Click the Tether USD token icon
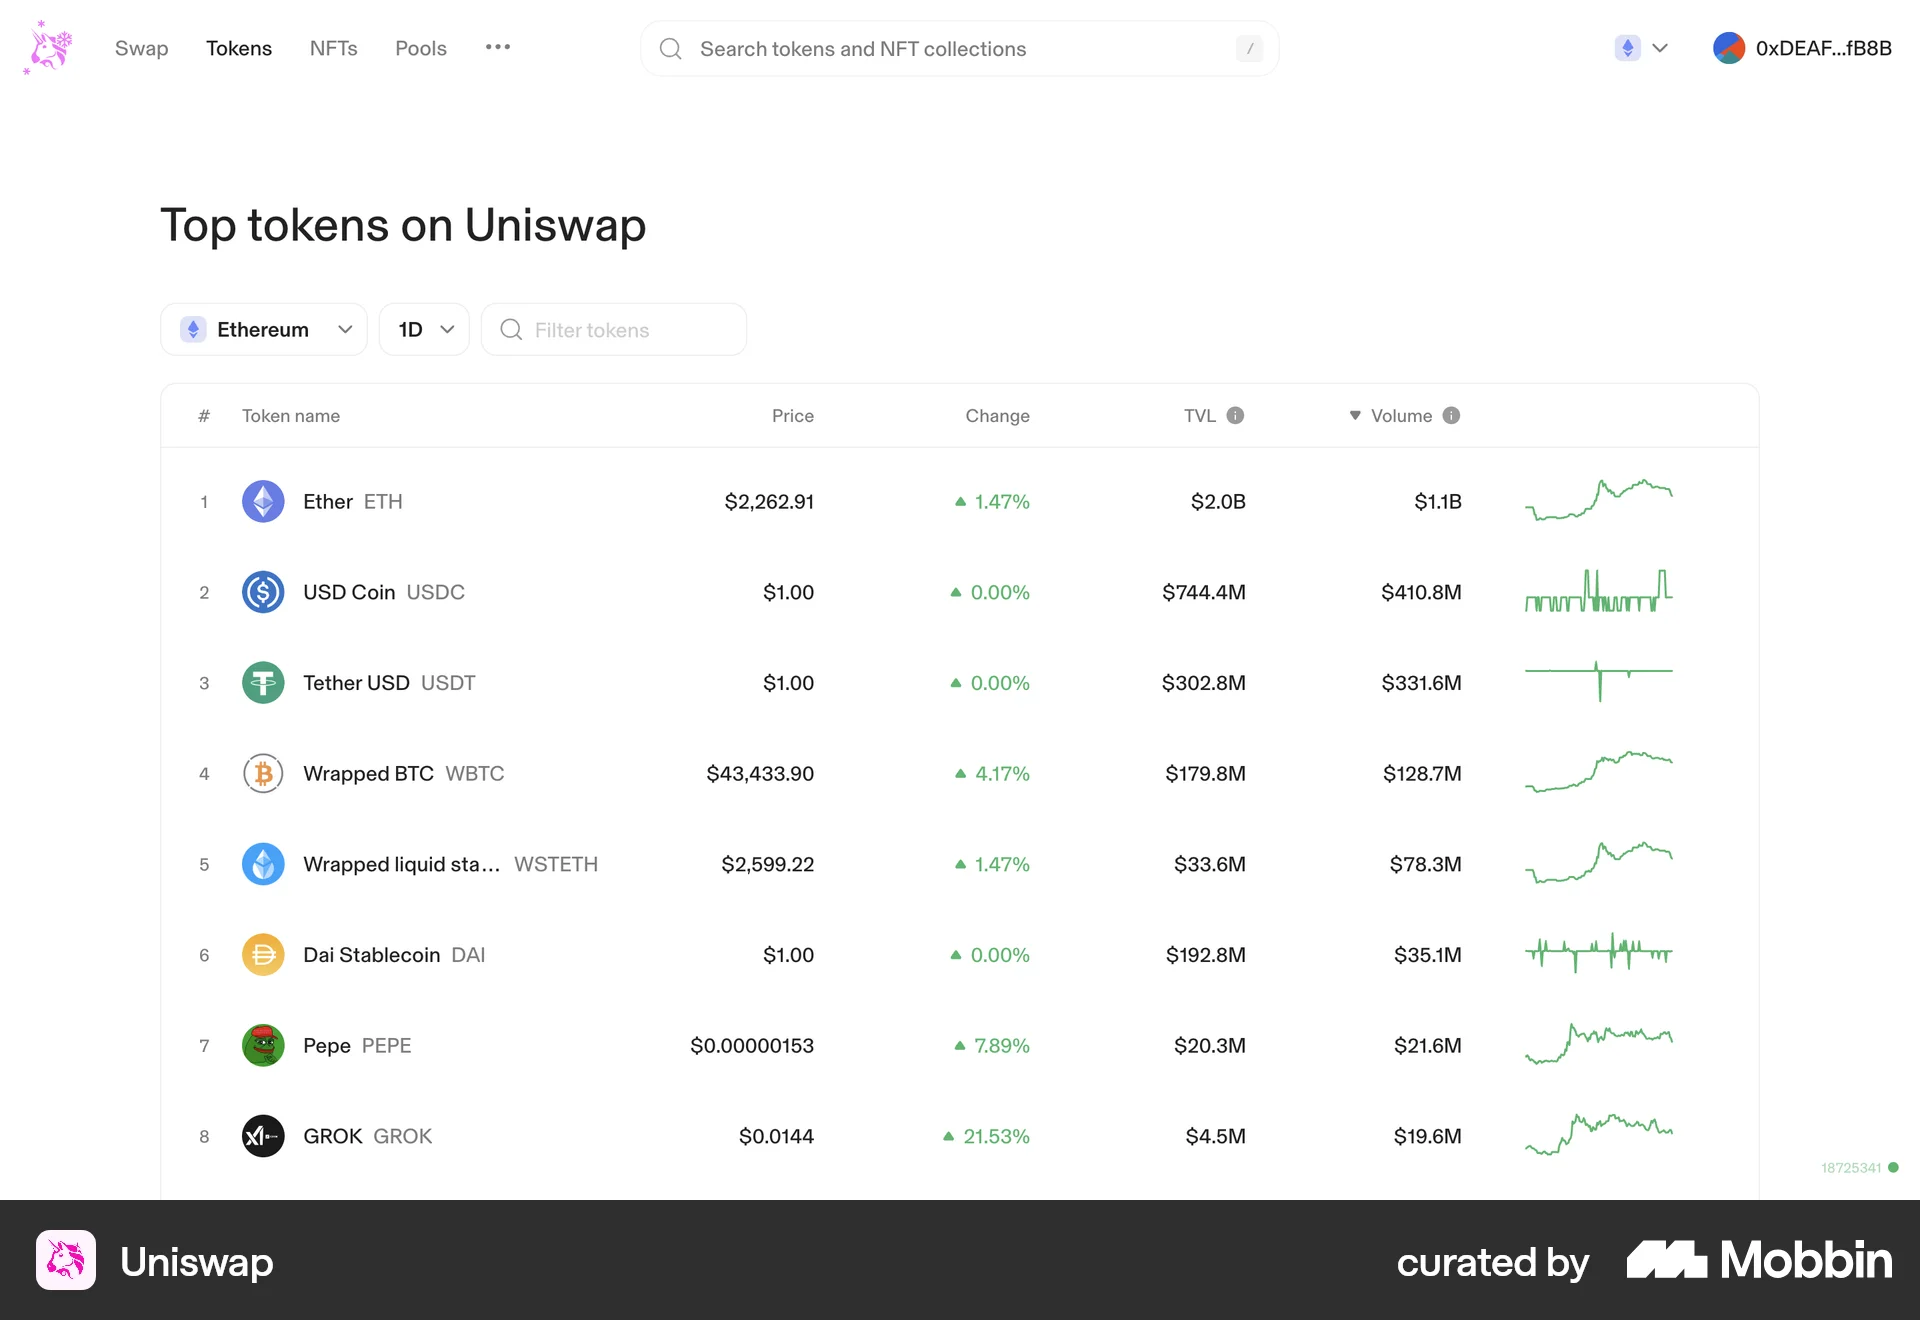The height and width of the screenshot is (1320, 1920). coord(263,683)
